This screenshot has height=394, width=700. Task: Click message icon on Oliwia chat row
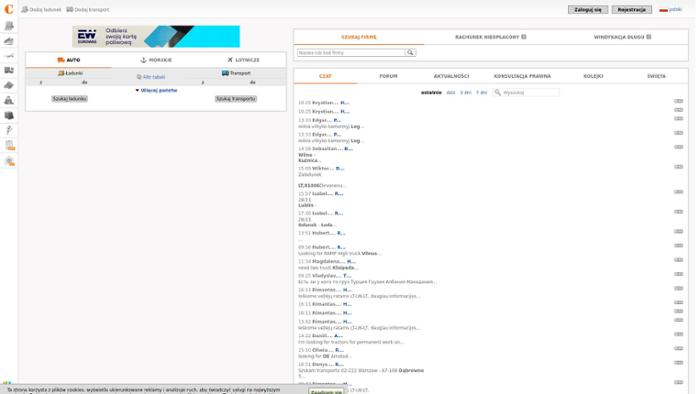(679, 348)
